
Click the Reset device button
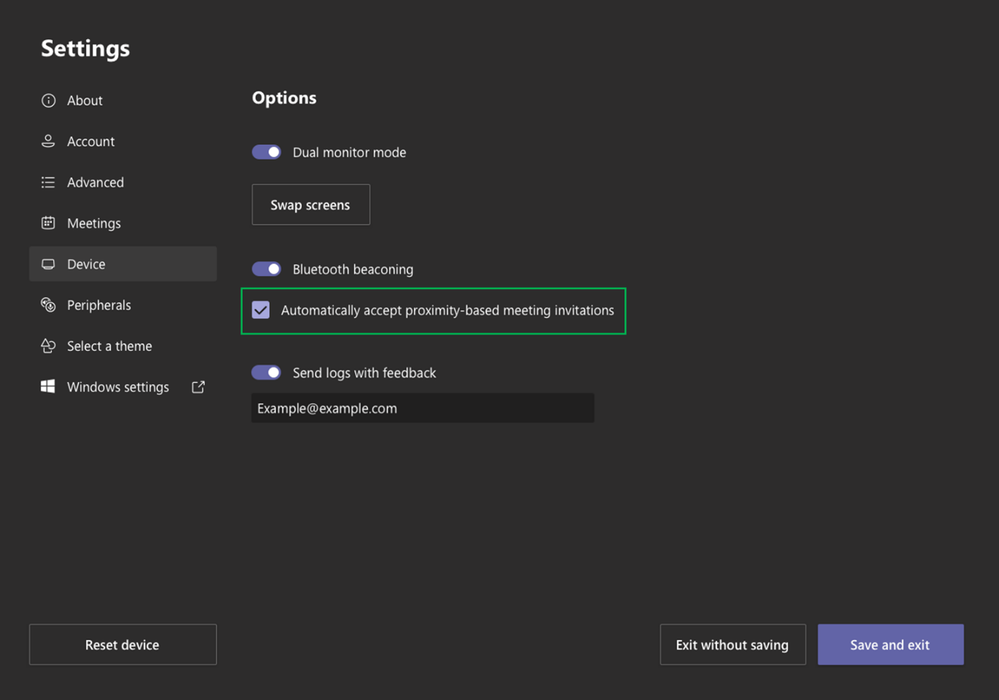[x=123, y=645]
